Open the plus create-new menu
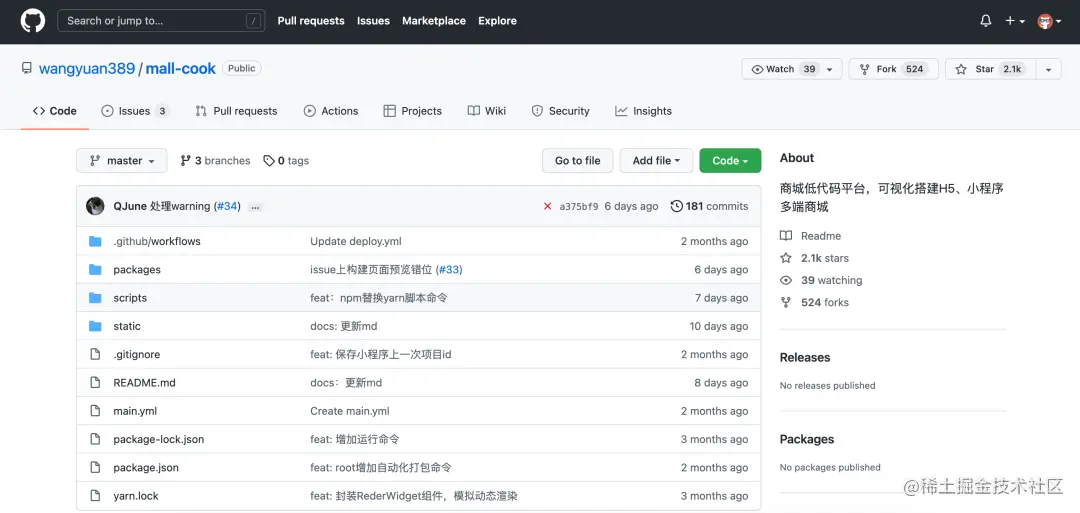 pyautogui.click(x=1015, y=21)
